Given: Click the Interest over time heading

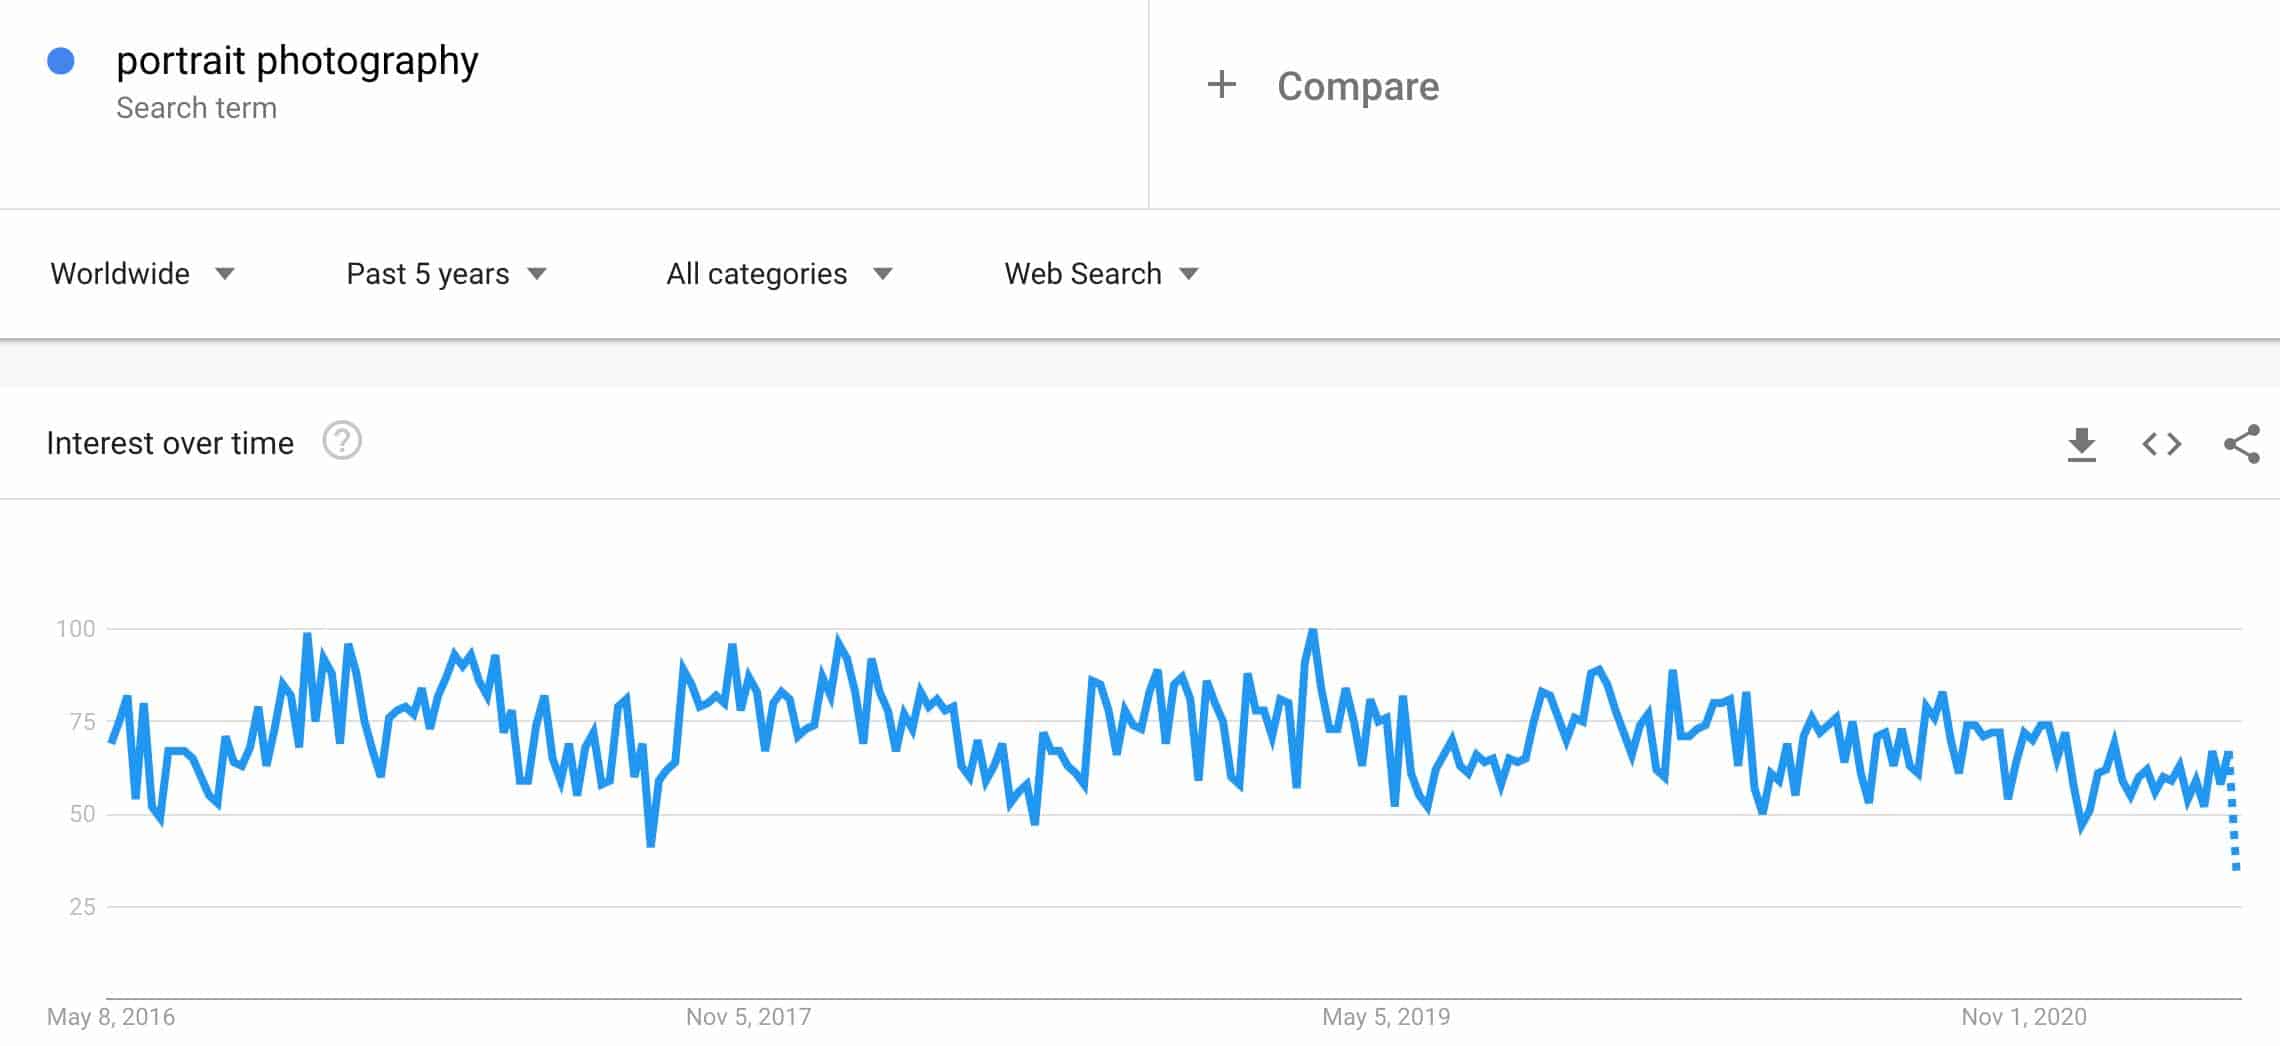Looking at the screenshot, I should 170,443.
